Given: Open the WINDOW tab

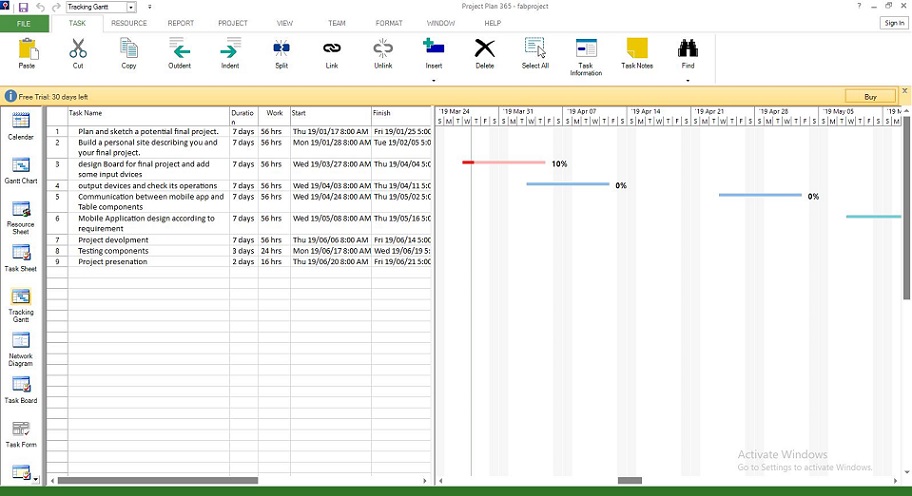Looking at the screenshot, I should click(x=441, y=23).
